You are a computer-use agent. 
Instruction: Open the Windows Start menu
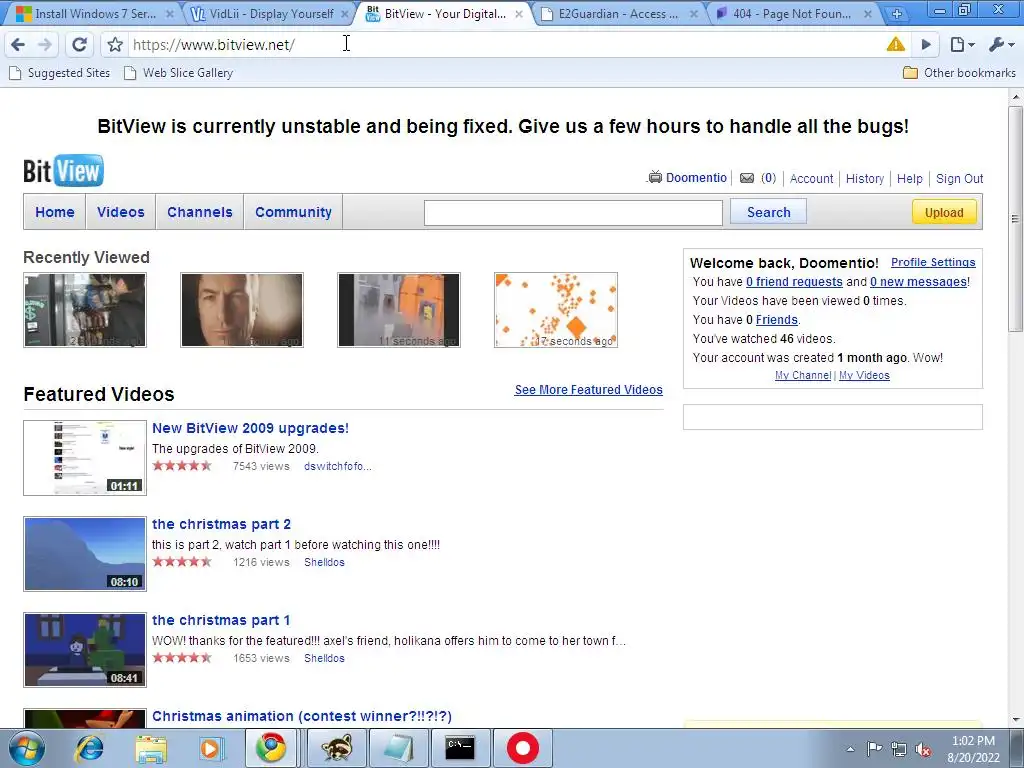[25, 748]
